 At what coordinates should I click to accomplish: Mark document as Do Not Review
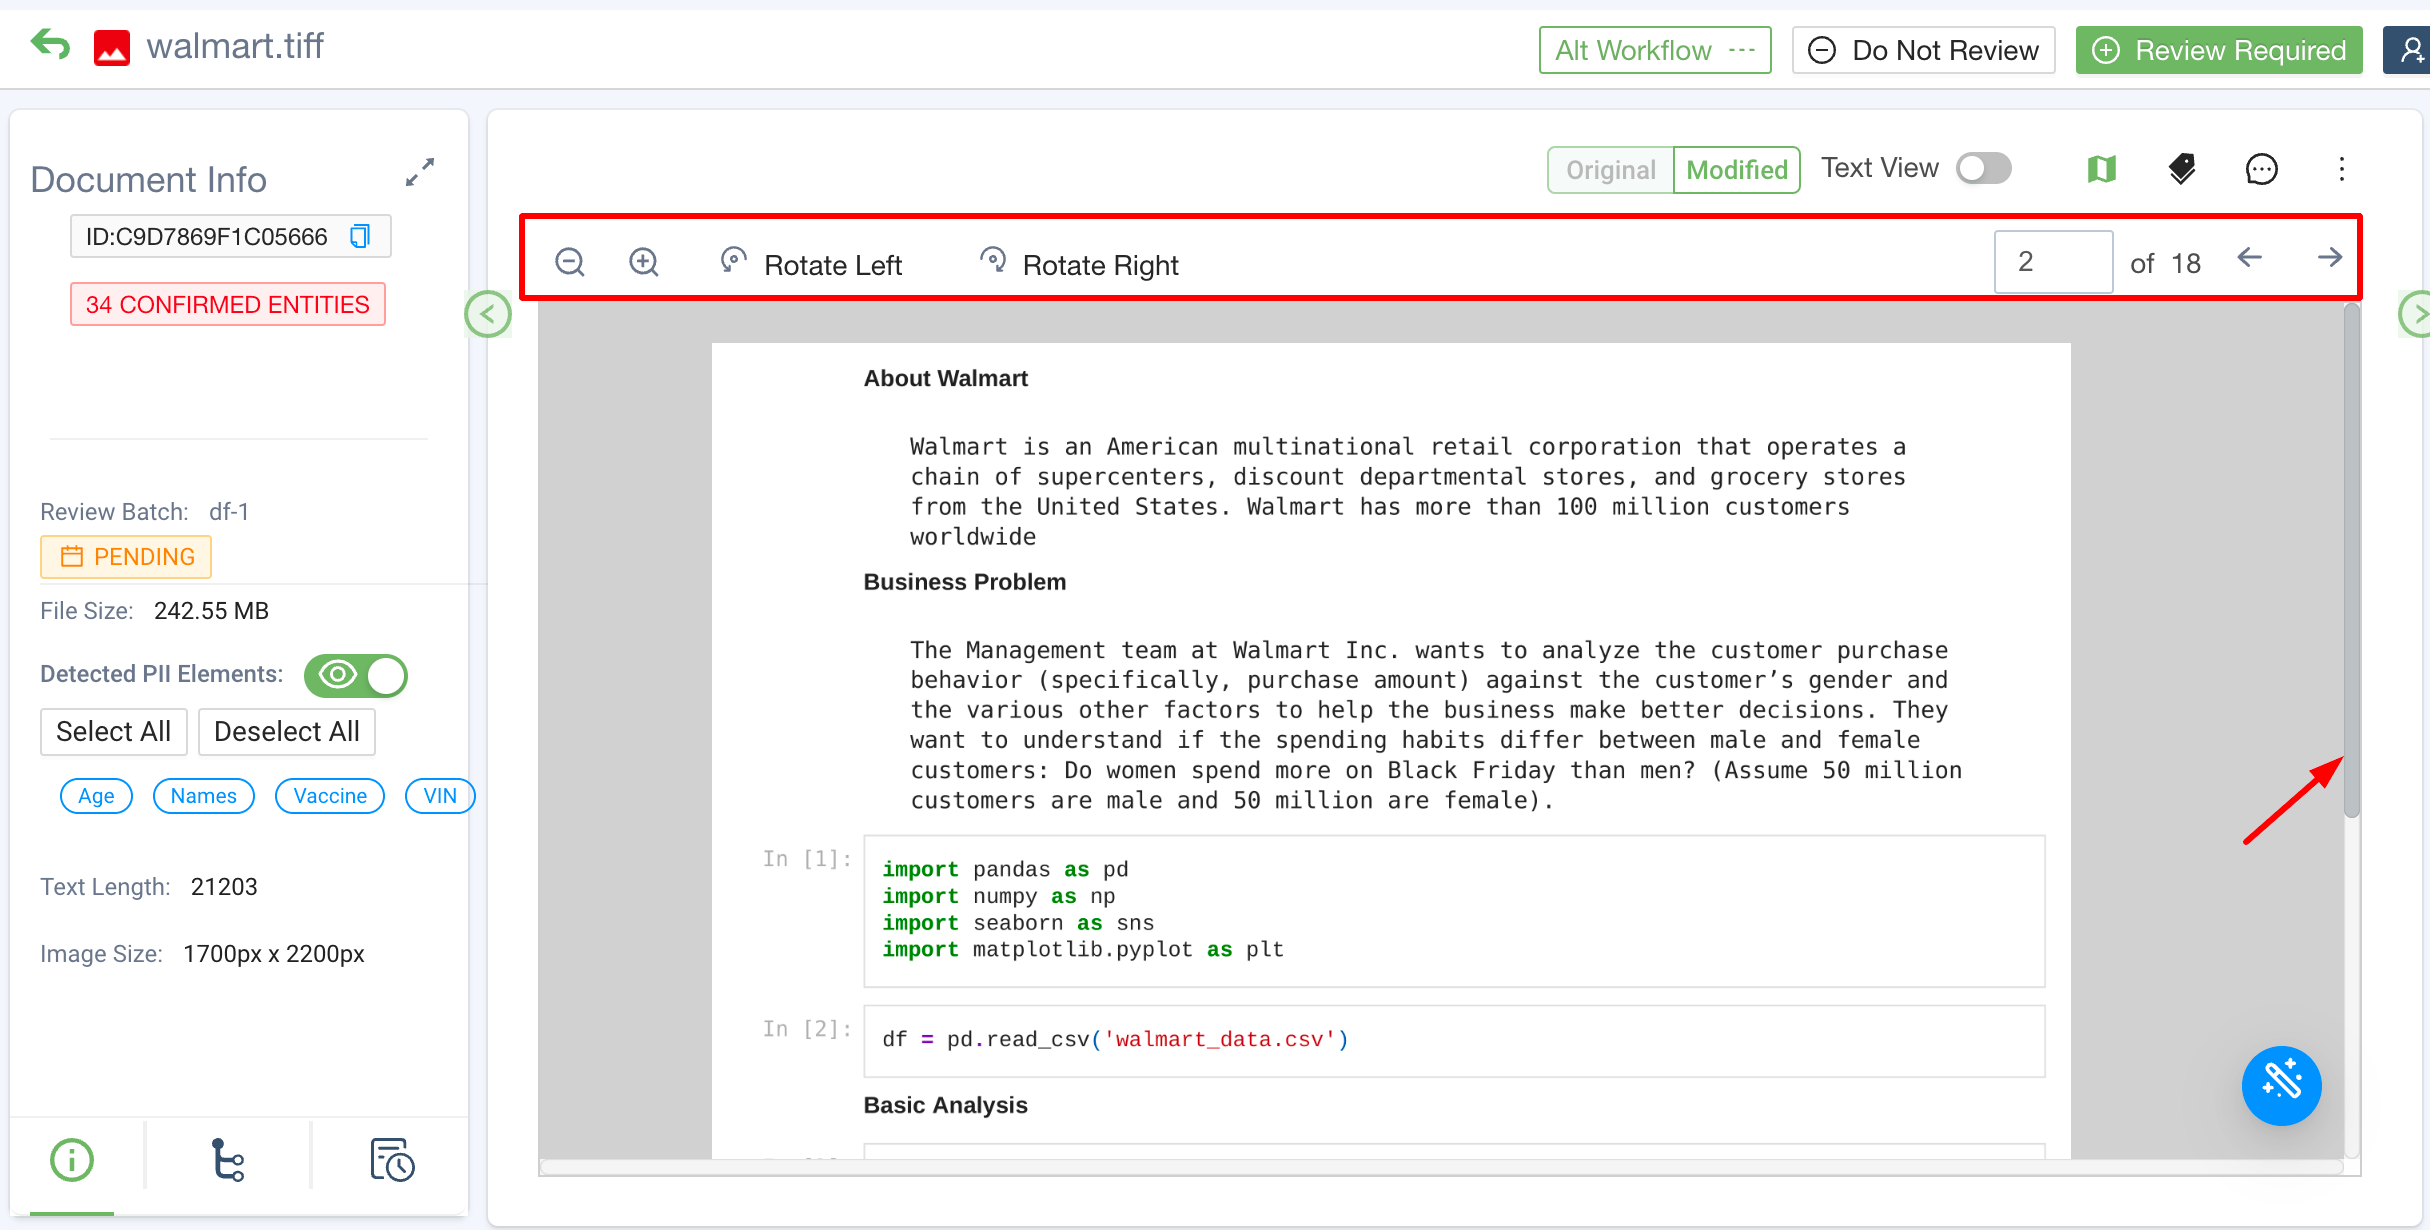pos(1923,50)
